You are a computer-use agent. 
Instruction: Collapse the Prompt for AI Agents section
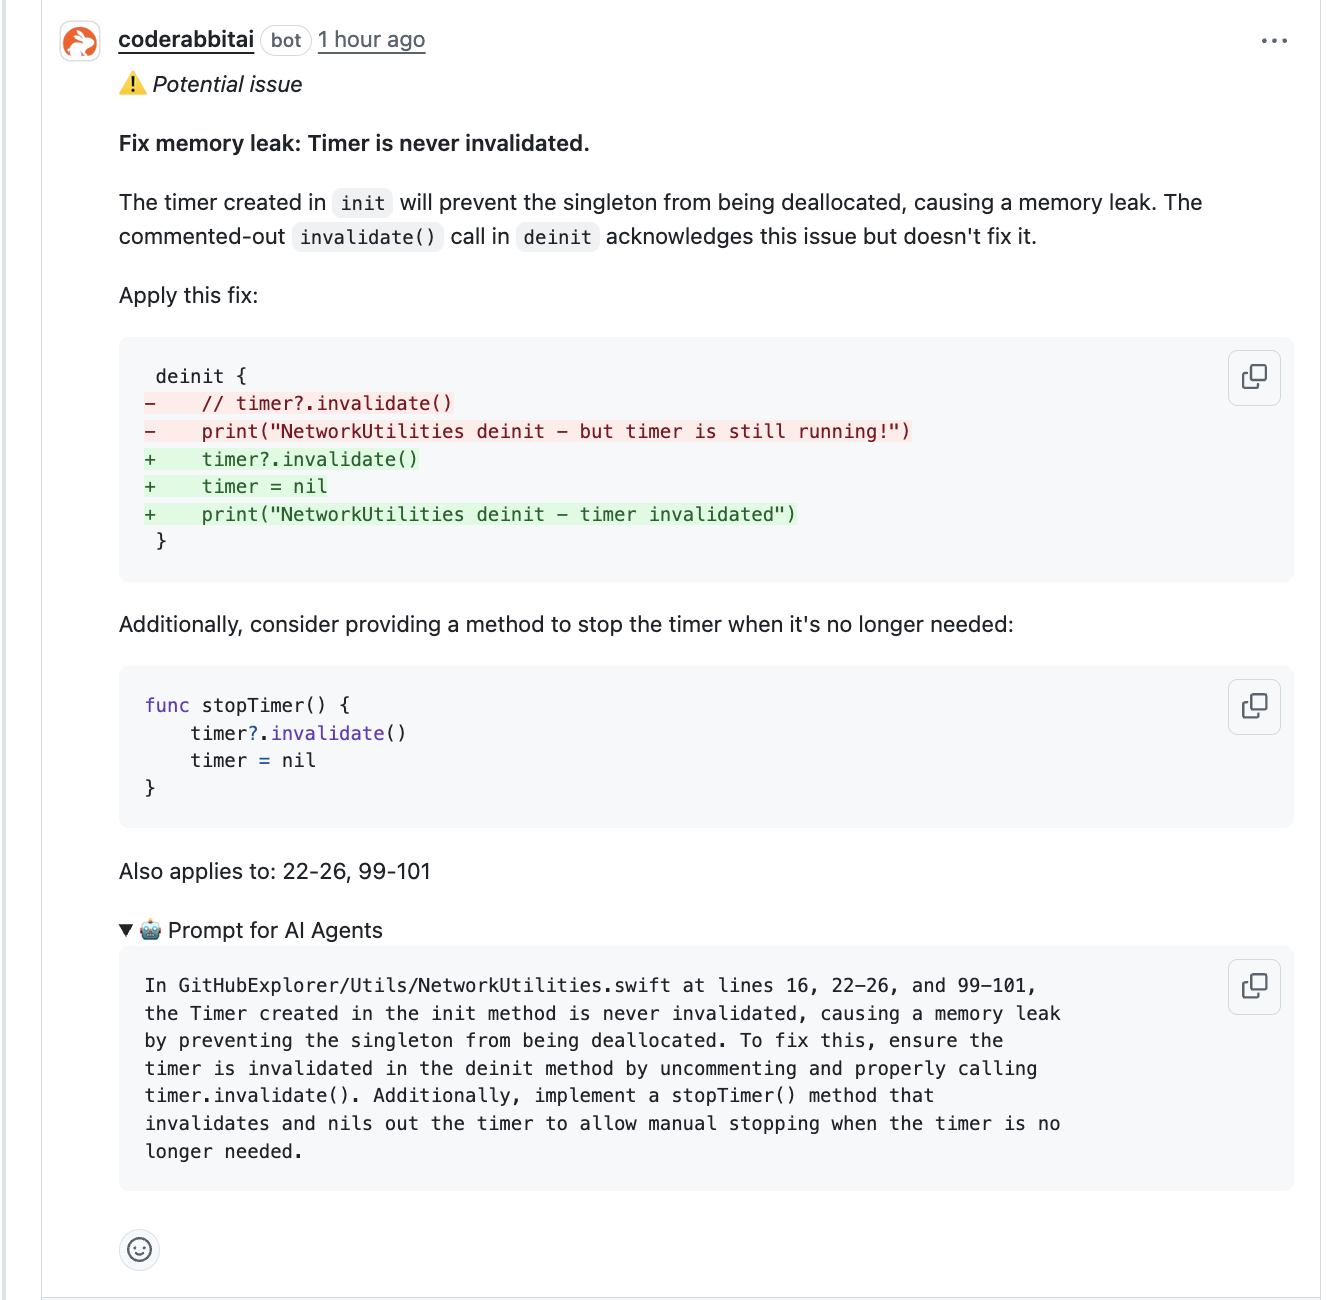click(126, 930)
